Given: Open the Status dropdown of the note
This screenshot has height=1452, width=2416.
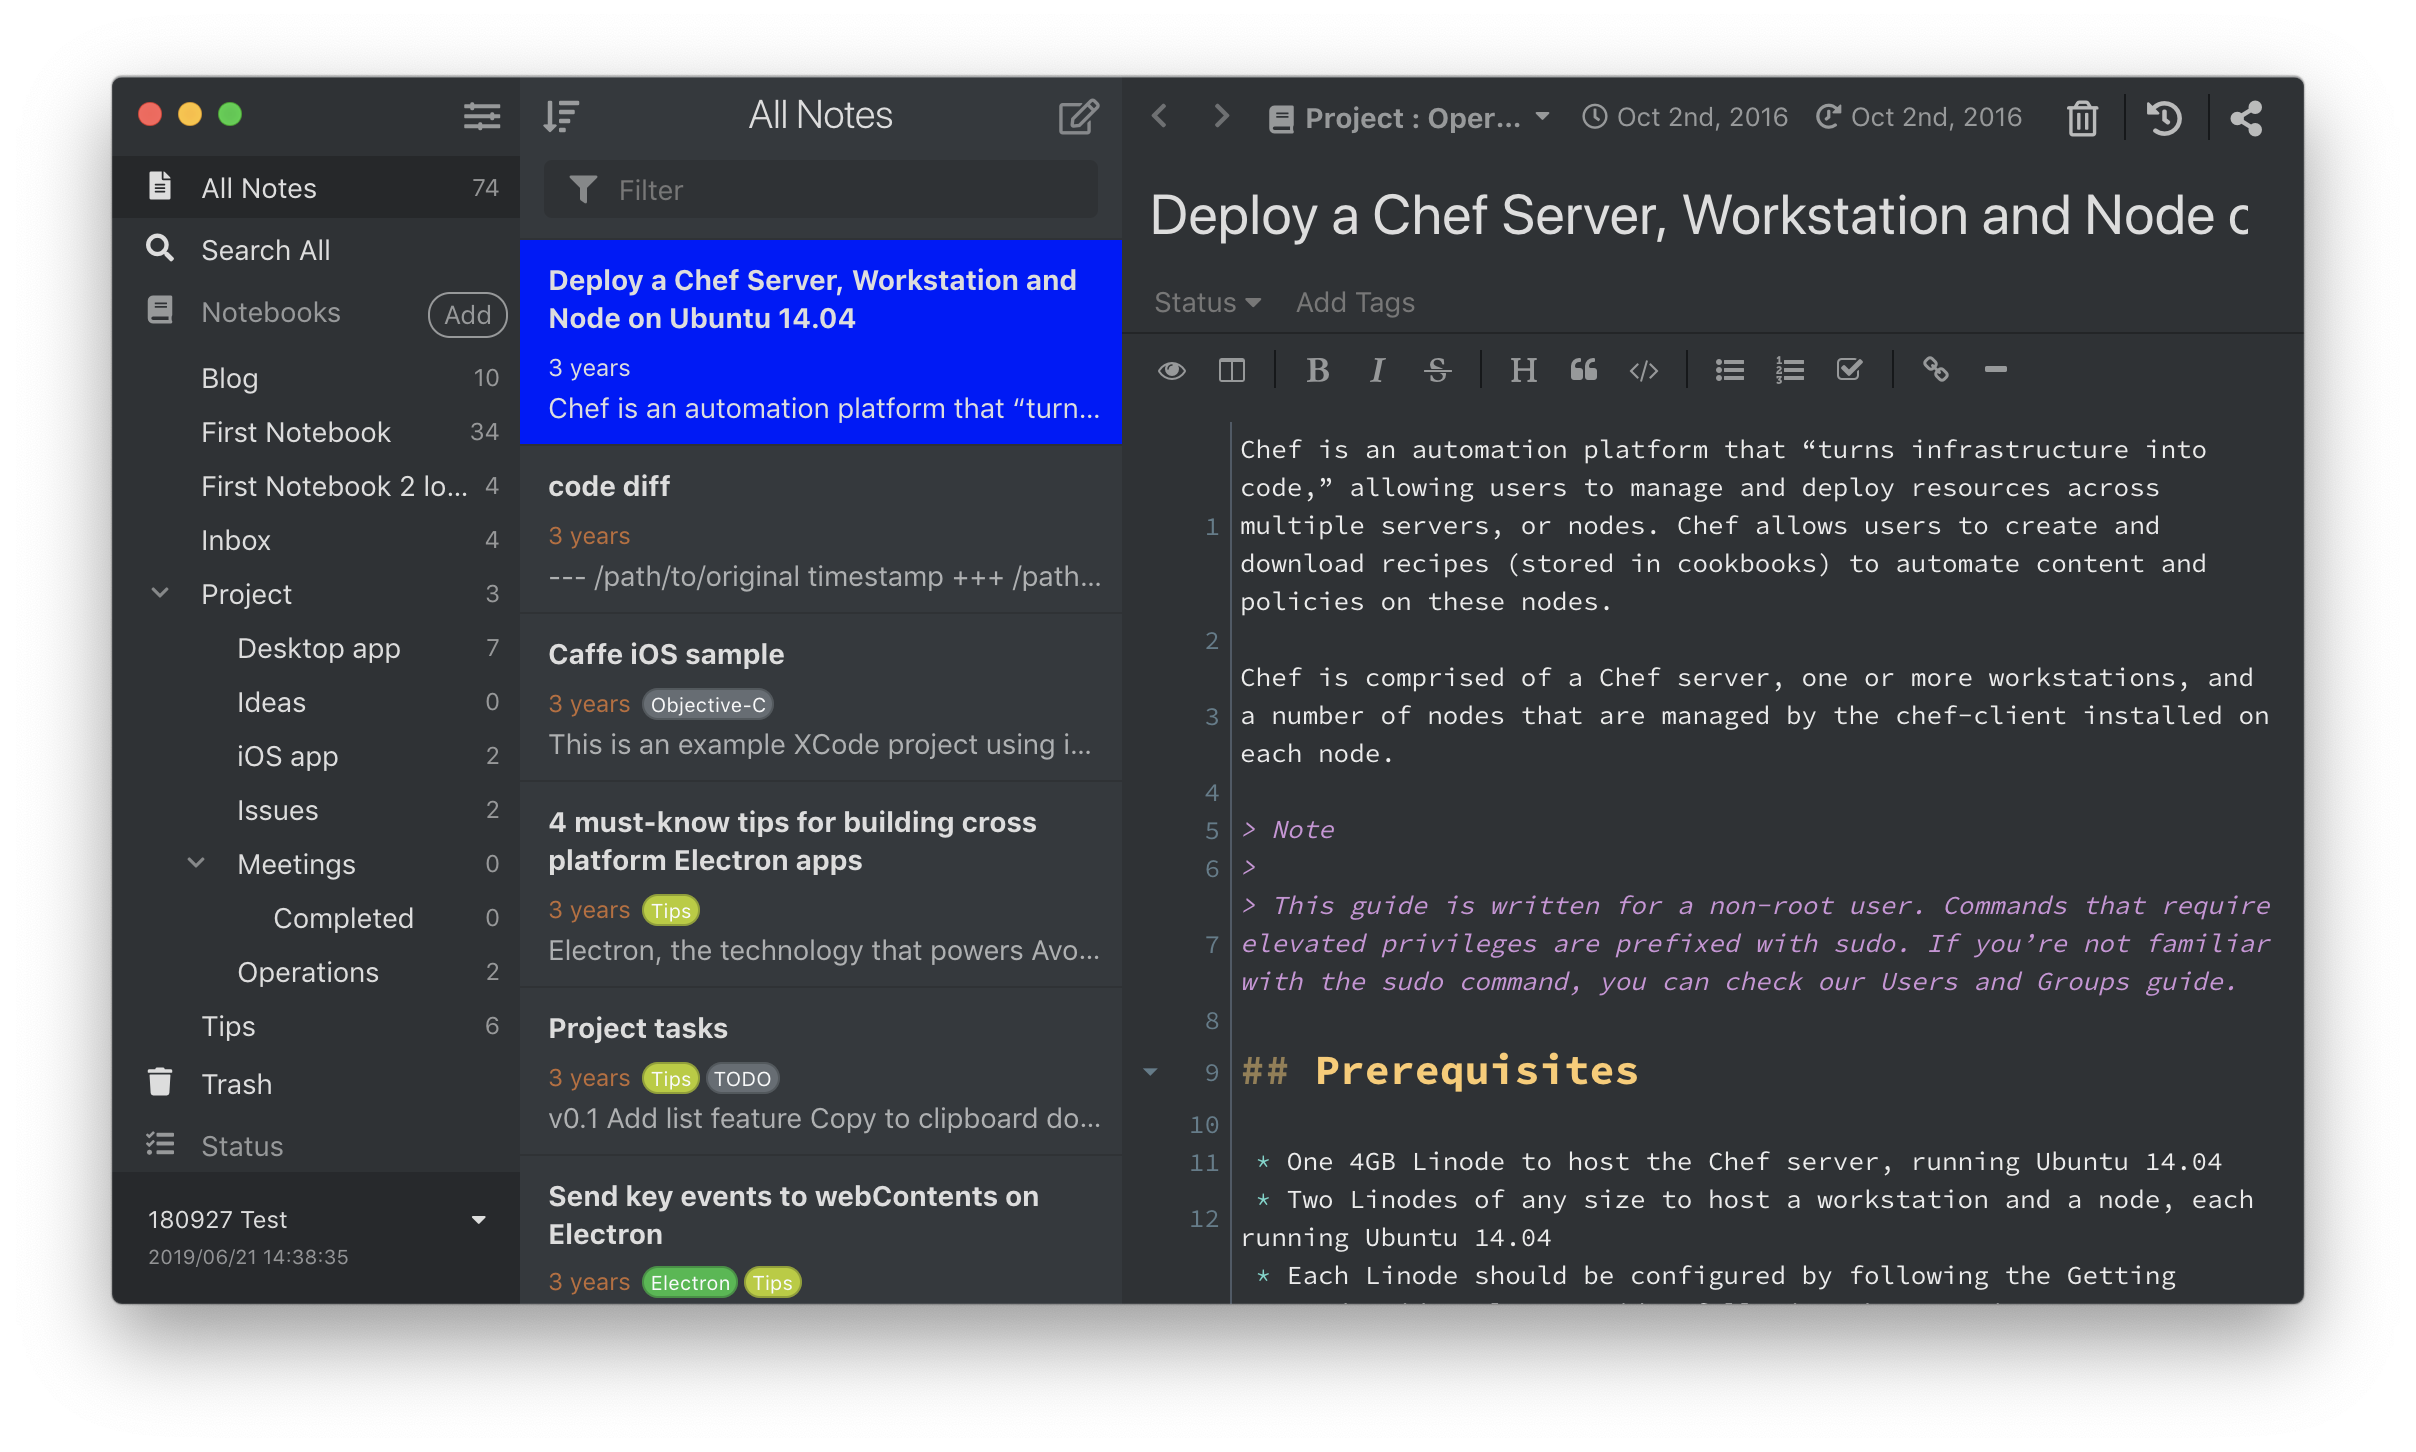Looking at the screenshot, I should tap(1206, 302).
